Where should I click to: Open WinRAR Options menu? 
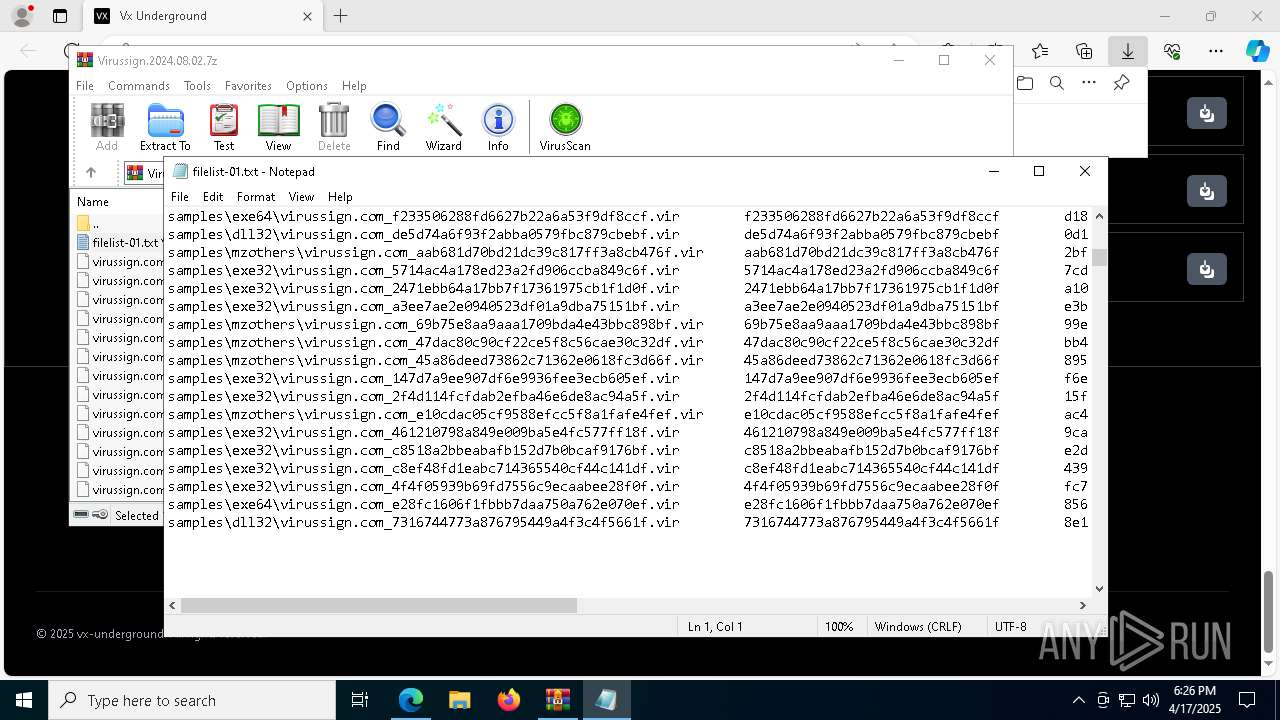click(307, 86)
